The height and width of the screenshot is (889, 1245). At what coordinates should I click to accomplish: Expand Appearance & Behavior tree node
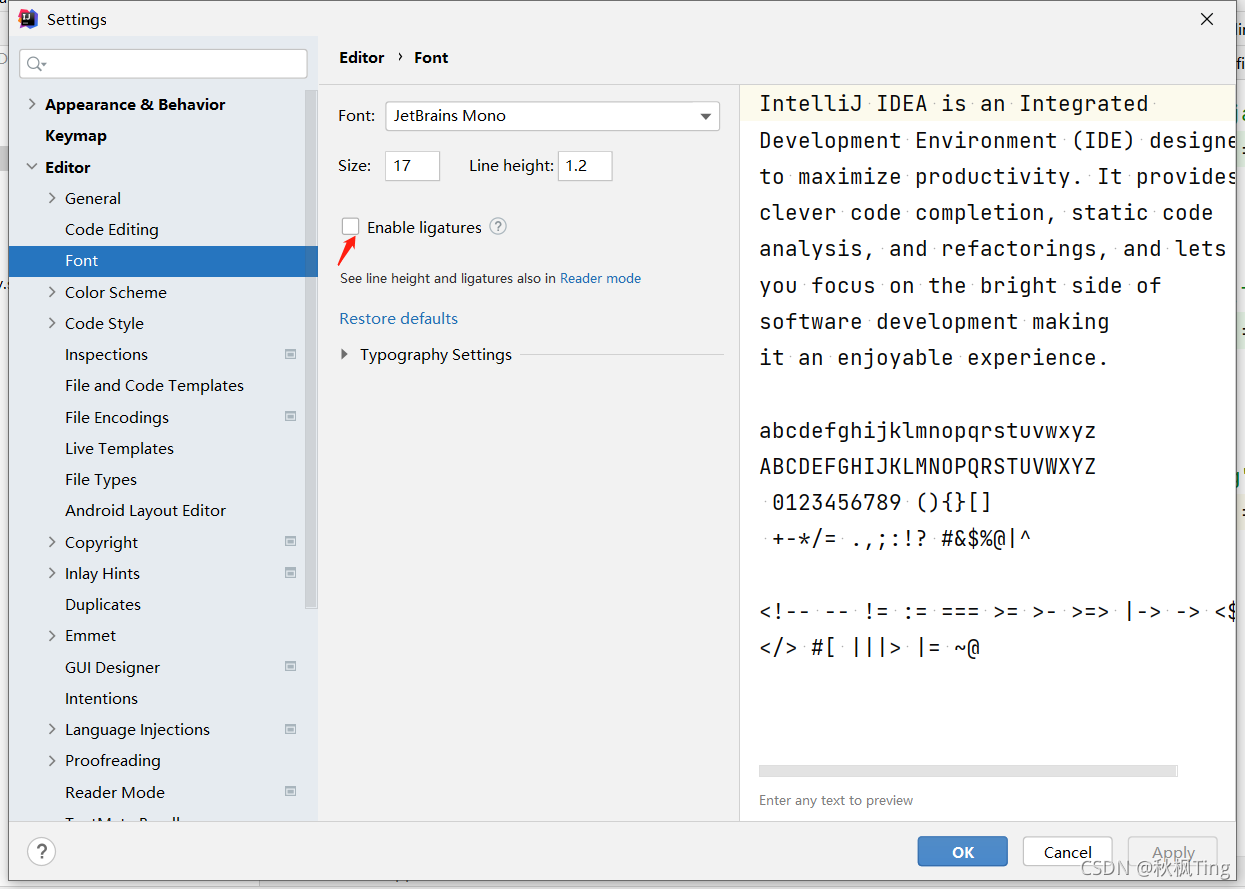[x=32, y=104]
